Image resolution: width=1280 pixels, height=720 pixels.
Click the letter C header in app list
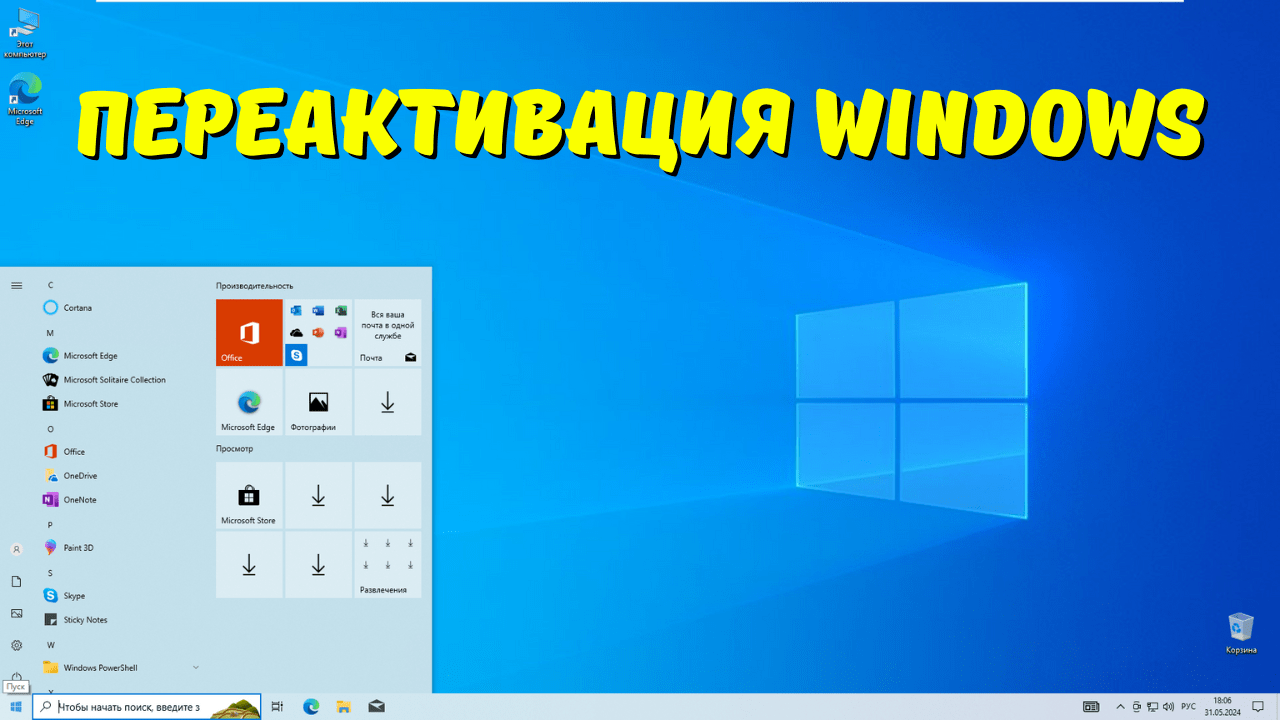point(50,285)
